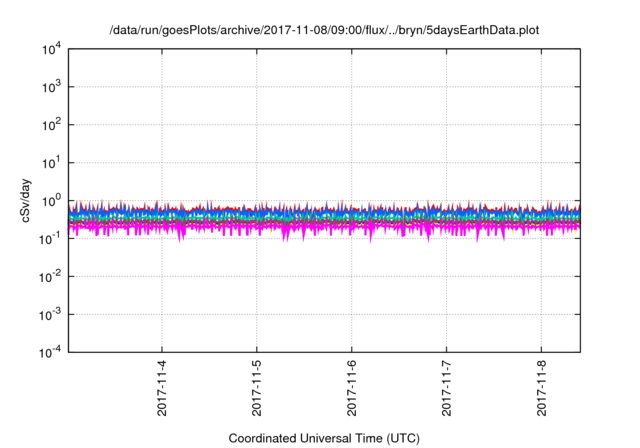The height and width of the screenshot is (448, 640).
Task: Click the 10^0 y-axis tick label
Action: tap(52, 201)
